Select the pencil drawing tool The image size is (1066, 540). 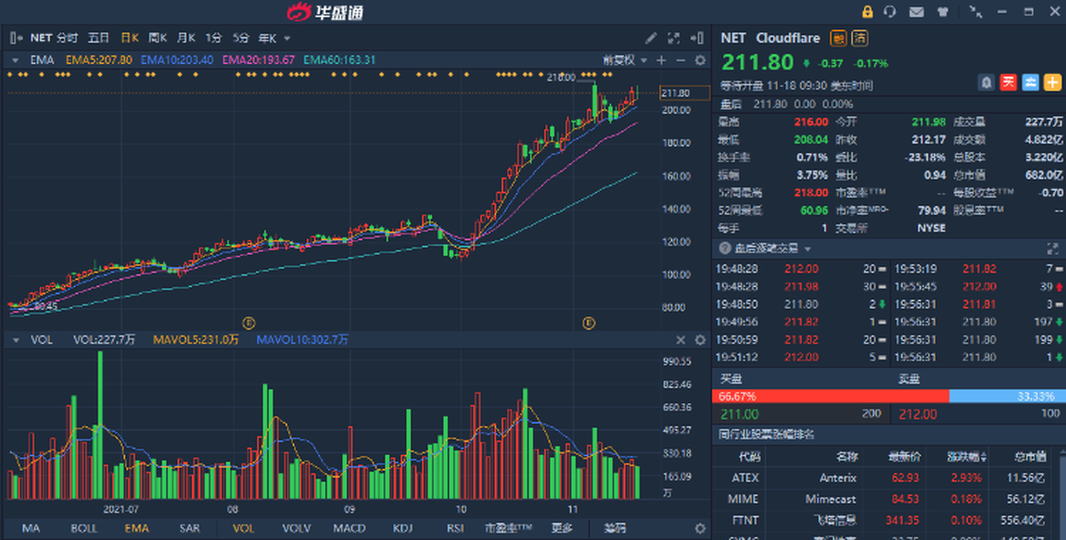click(x=651, y=38)
